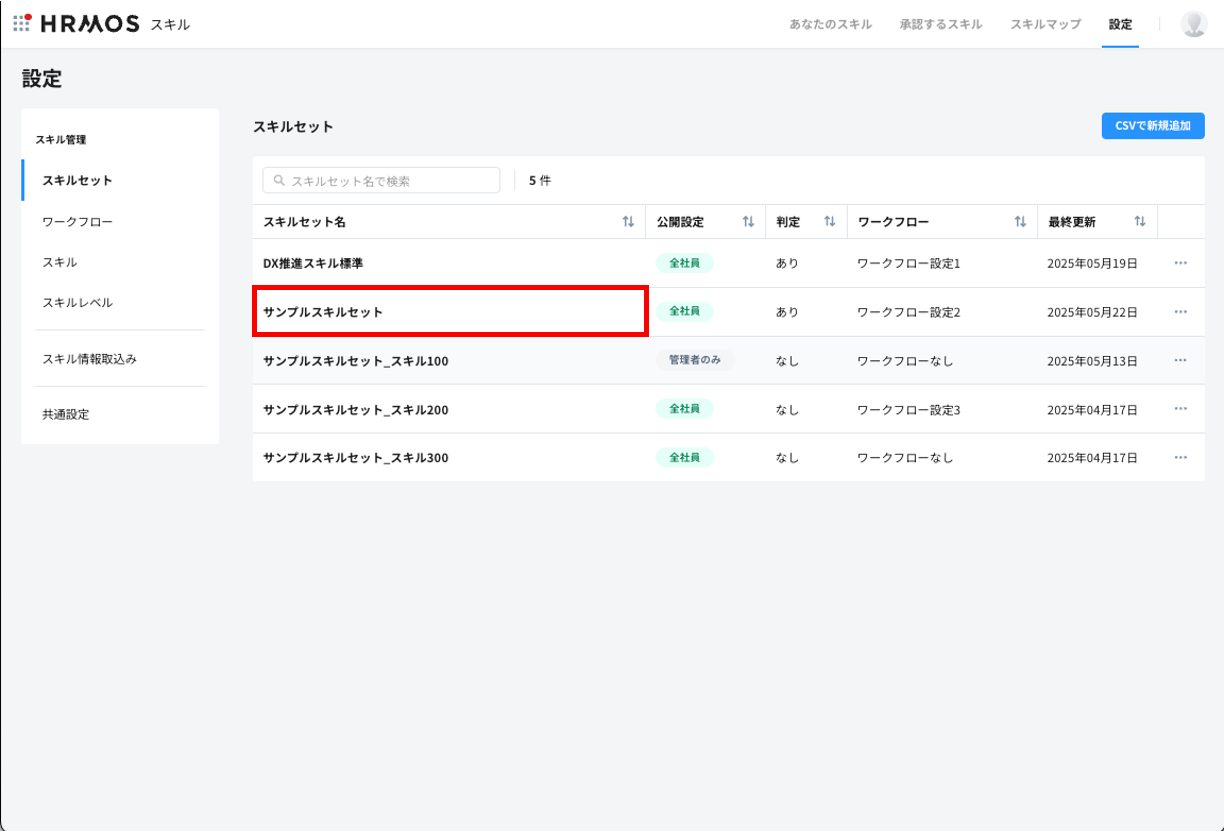1224x832 pixels.
Task: Select ワークフロー in the left sidebar
Action: [x=77, y=221]
